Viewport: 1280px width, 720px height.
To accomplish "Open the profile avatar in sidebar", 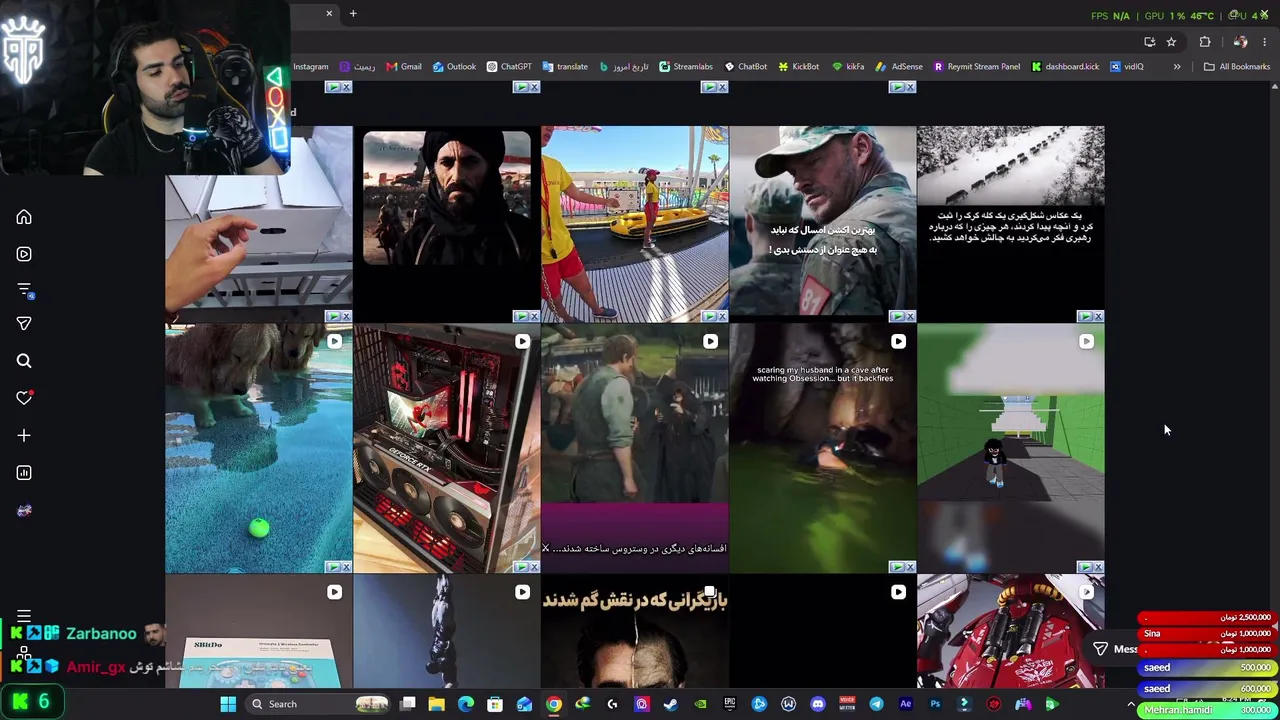I will pyautogui.click(x=24, y=510).
